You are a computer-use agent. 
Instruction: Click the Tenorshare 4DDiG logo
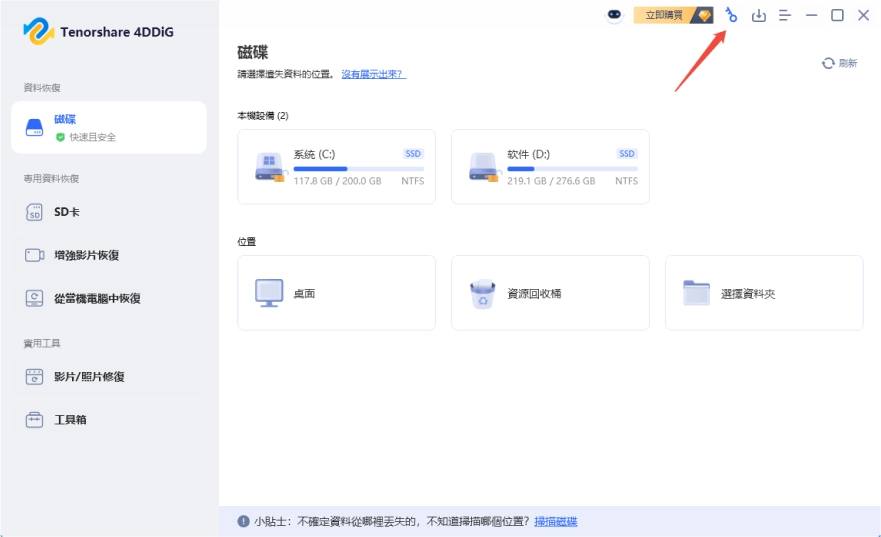point(98,31)
